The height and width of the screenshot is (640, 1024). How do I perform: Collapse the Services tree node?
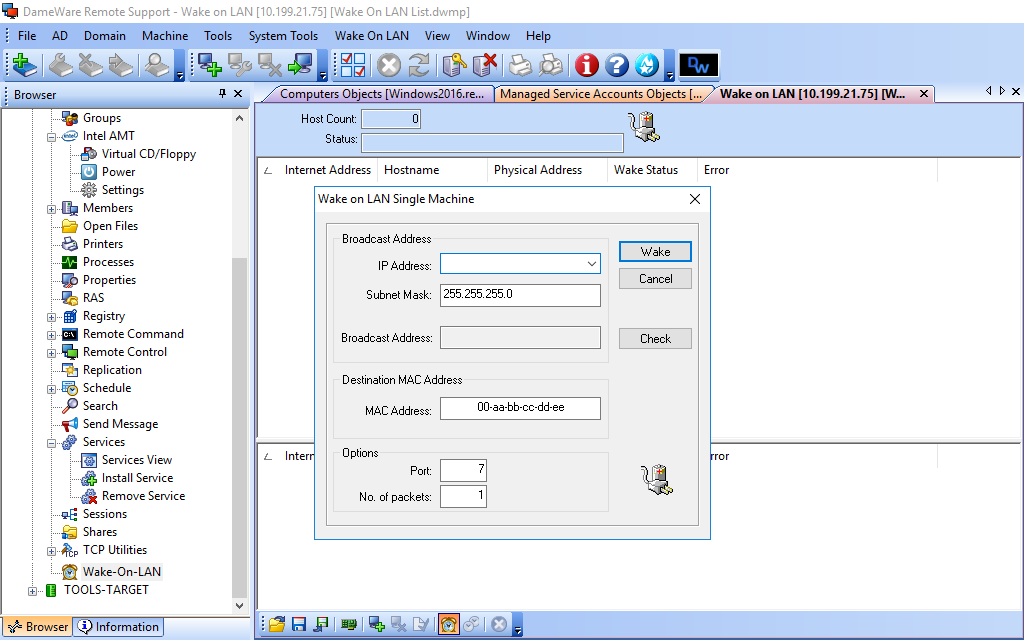(x=52, y=443)
